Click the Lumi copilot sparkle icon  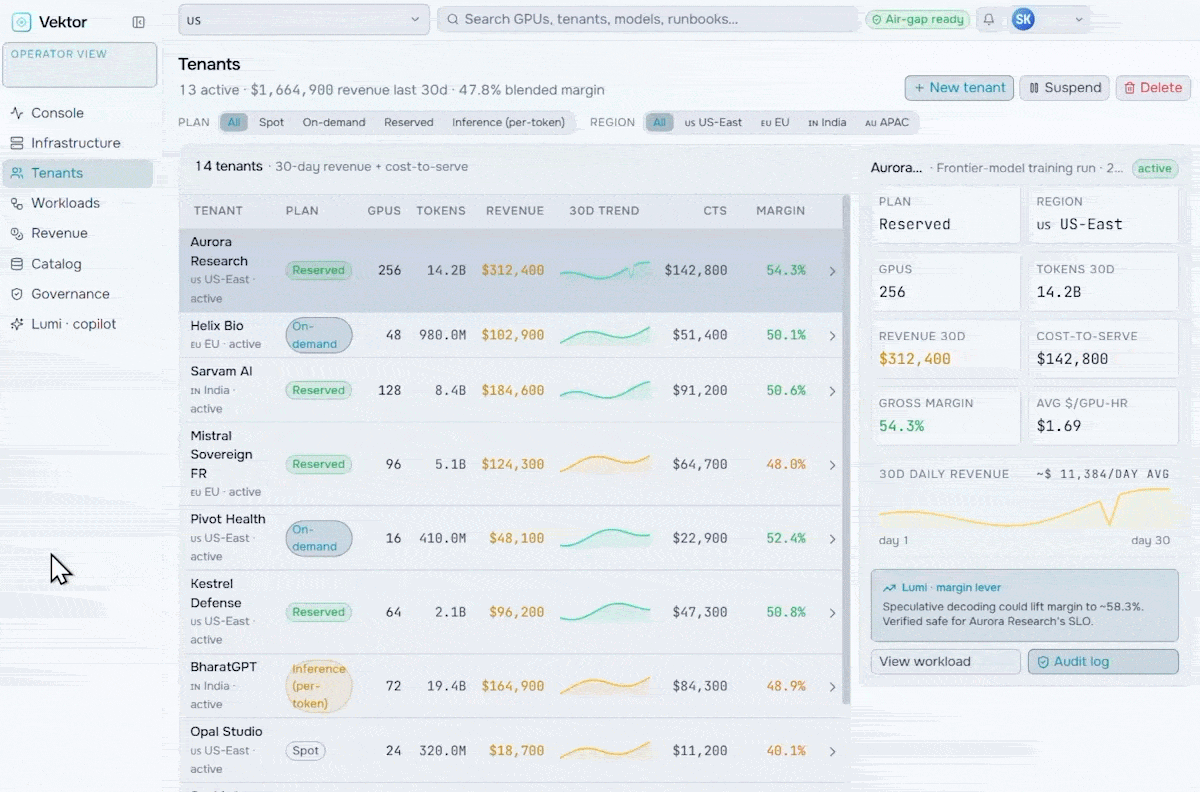(x=17, y=324)
